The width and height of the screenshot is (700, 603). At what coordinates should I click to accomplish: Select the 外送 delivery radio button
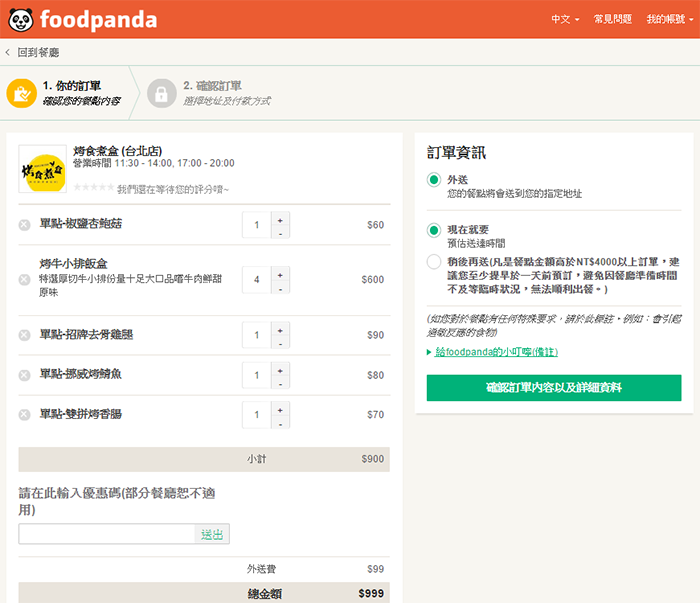[x=433, y=180]
